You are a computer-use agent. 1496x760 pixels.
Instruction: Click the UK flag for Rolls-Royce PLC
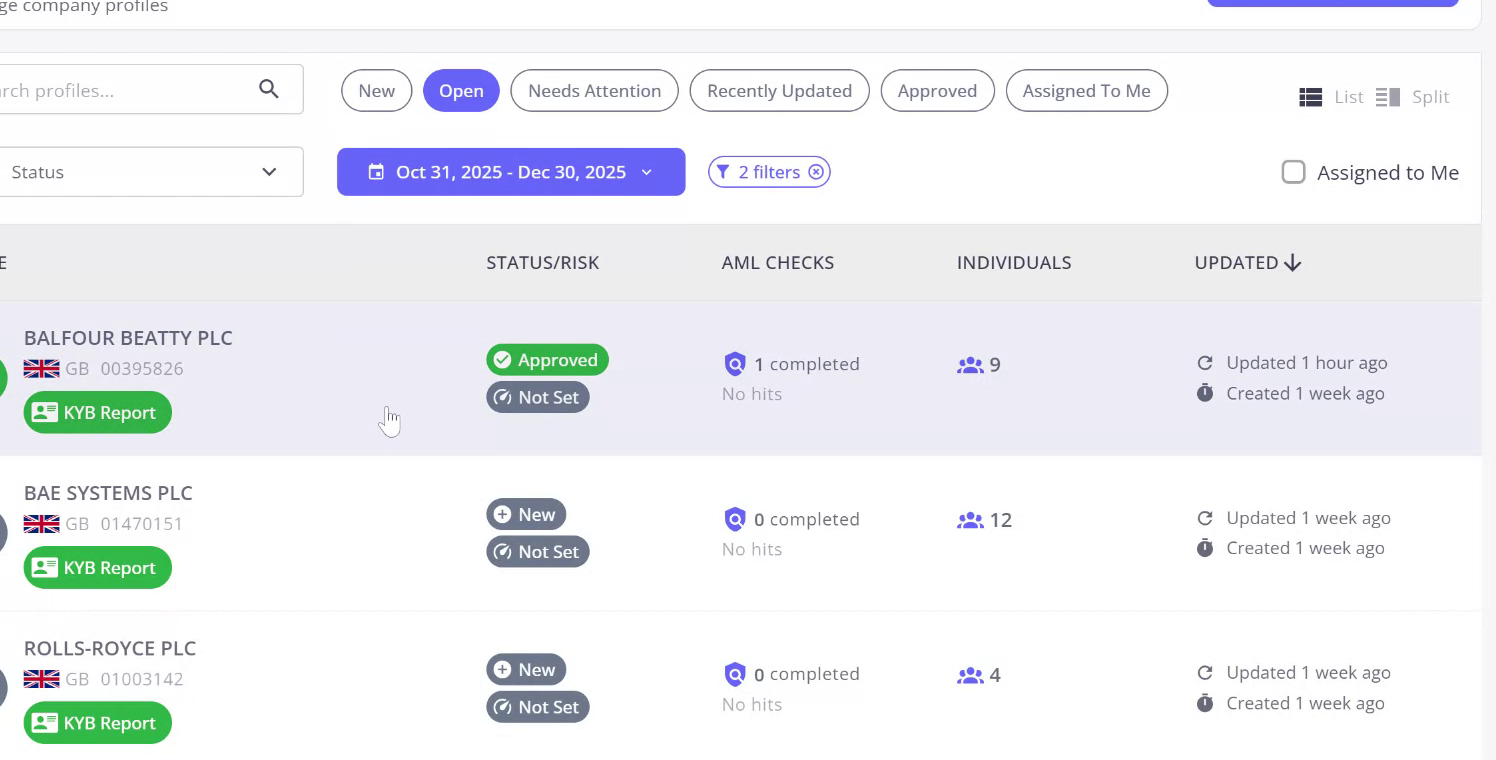(x=41, y=679)
